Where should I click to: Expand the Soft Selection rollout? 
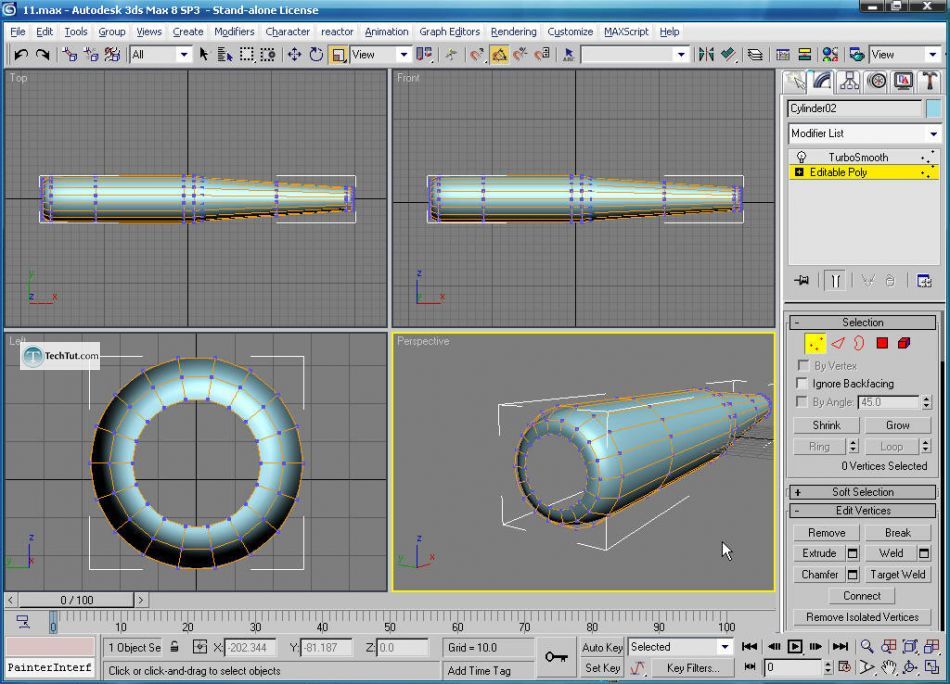click(863, 492)
